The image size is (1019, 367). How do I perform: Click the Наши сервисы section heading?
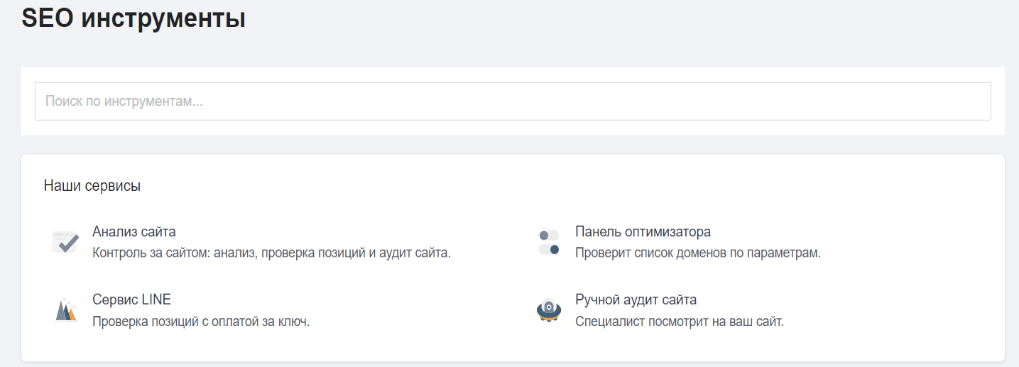tap(92, 186)
